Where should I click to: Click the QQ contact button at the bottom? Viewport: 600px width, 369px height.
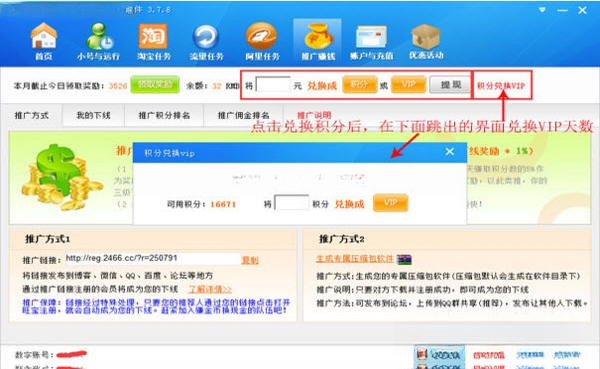pos(440,355)
